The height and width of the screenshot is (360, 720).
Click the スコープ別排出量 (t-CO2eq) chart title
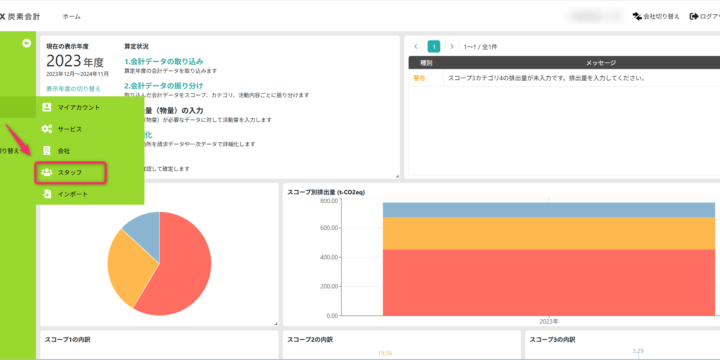tap(326, 192)
